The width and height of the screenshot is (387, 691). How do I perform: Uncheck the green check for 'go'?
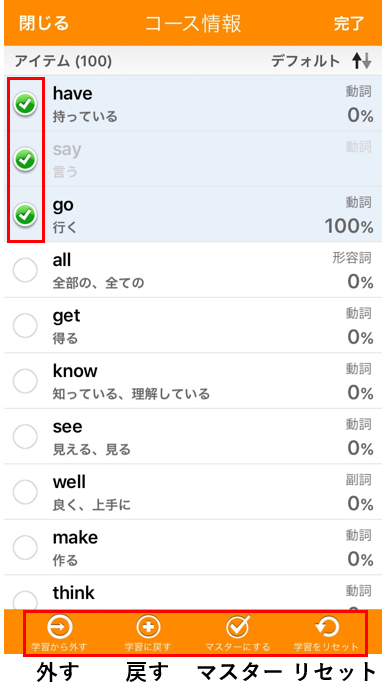[25, 215]
